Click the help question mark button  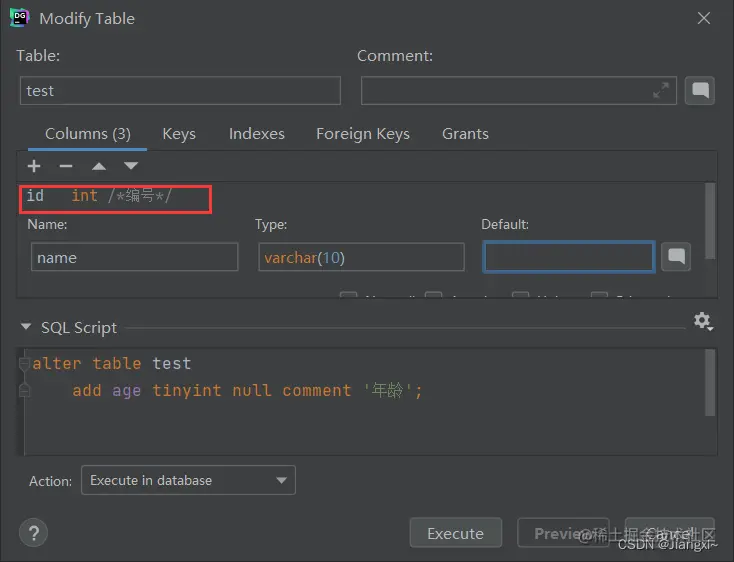tap(34, 533)
